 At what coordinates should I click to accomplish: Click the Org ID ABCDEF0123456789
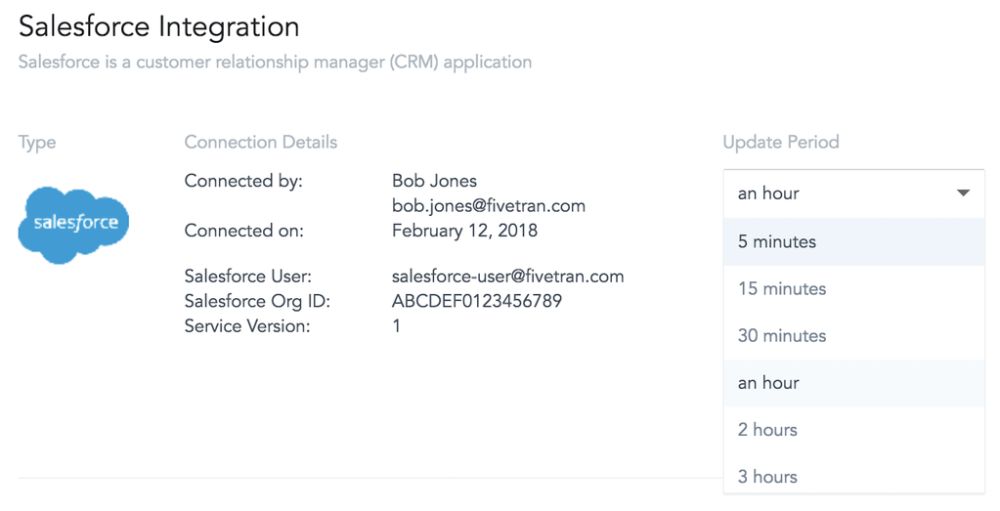pos(477,301)
